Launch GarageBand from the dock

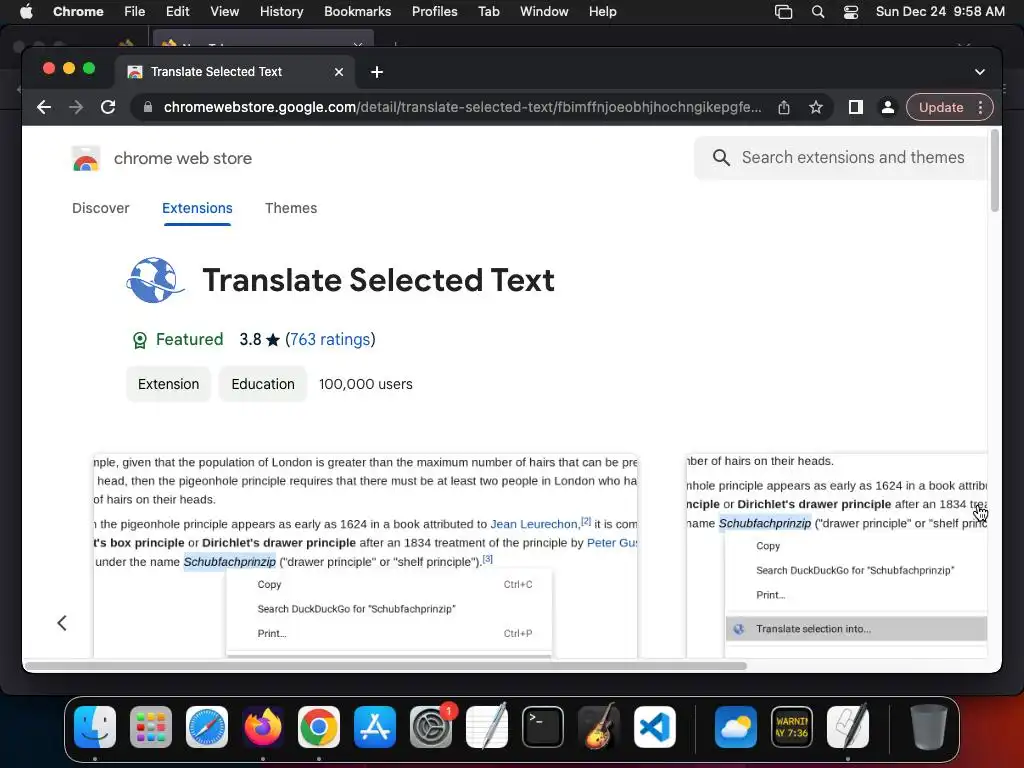(x=599, y=727)
